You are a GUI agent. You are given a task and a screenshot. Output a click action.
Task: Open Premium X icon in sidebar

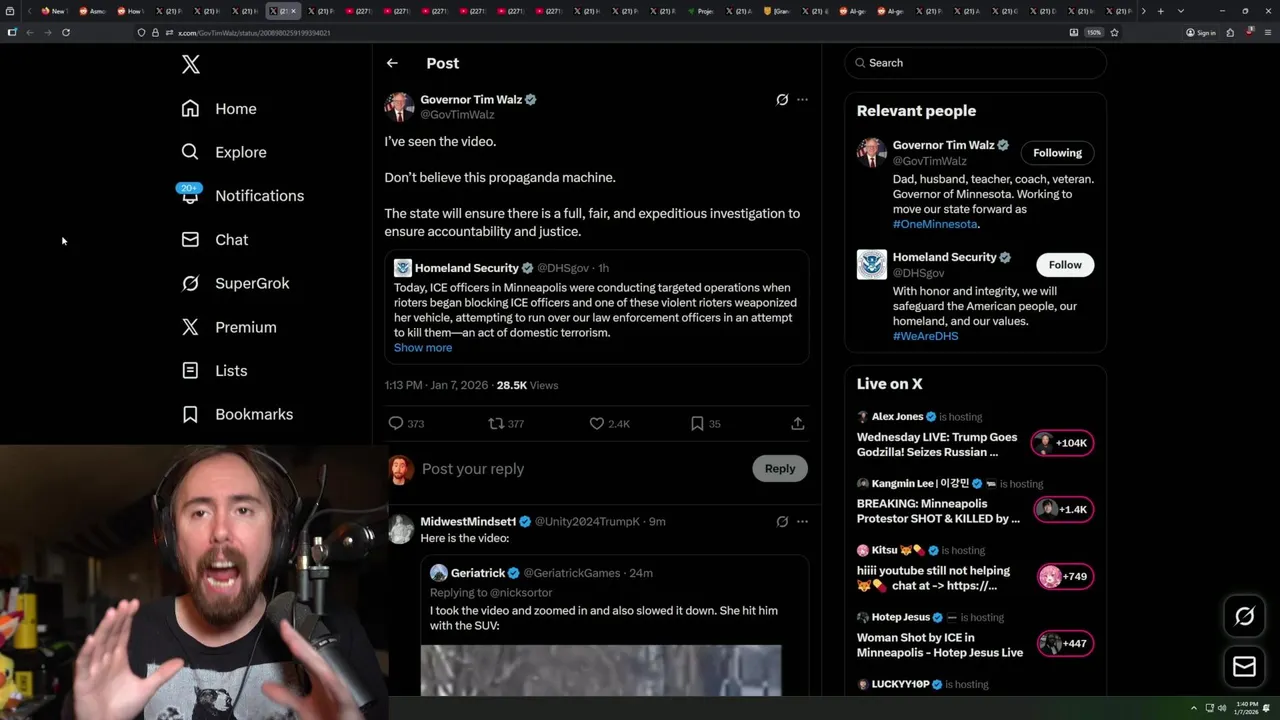coord(190,327)
